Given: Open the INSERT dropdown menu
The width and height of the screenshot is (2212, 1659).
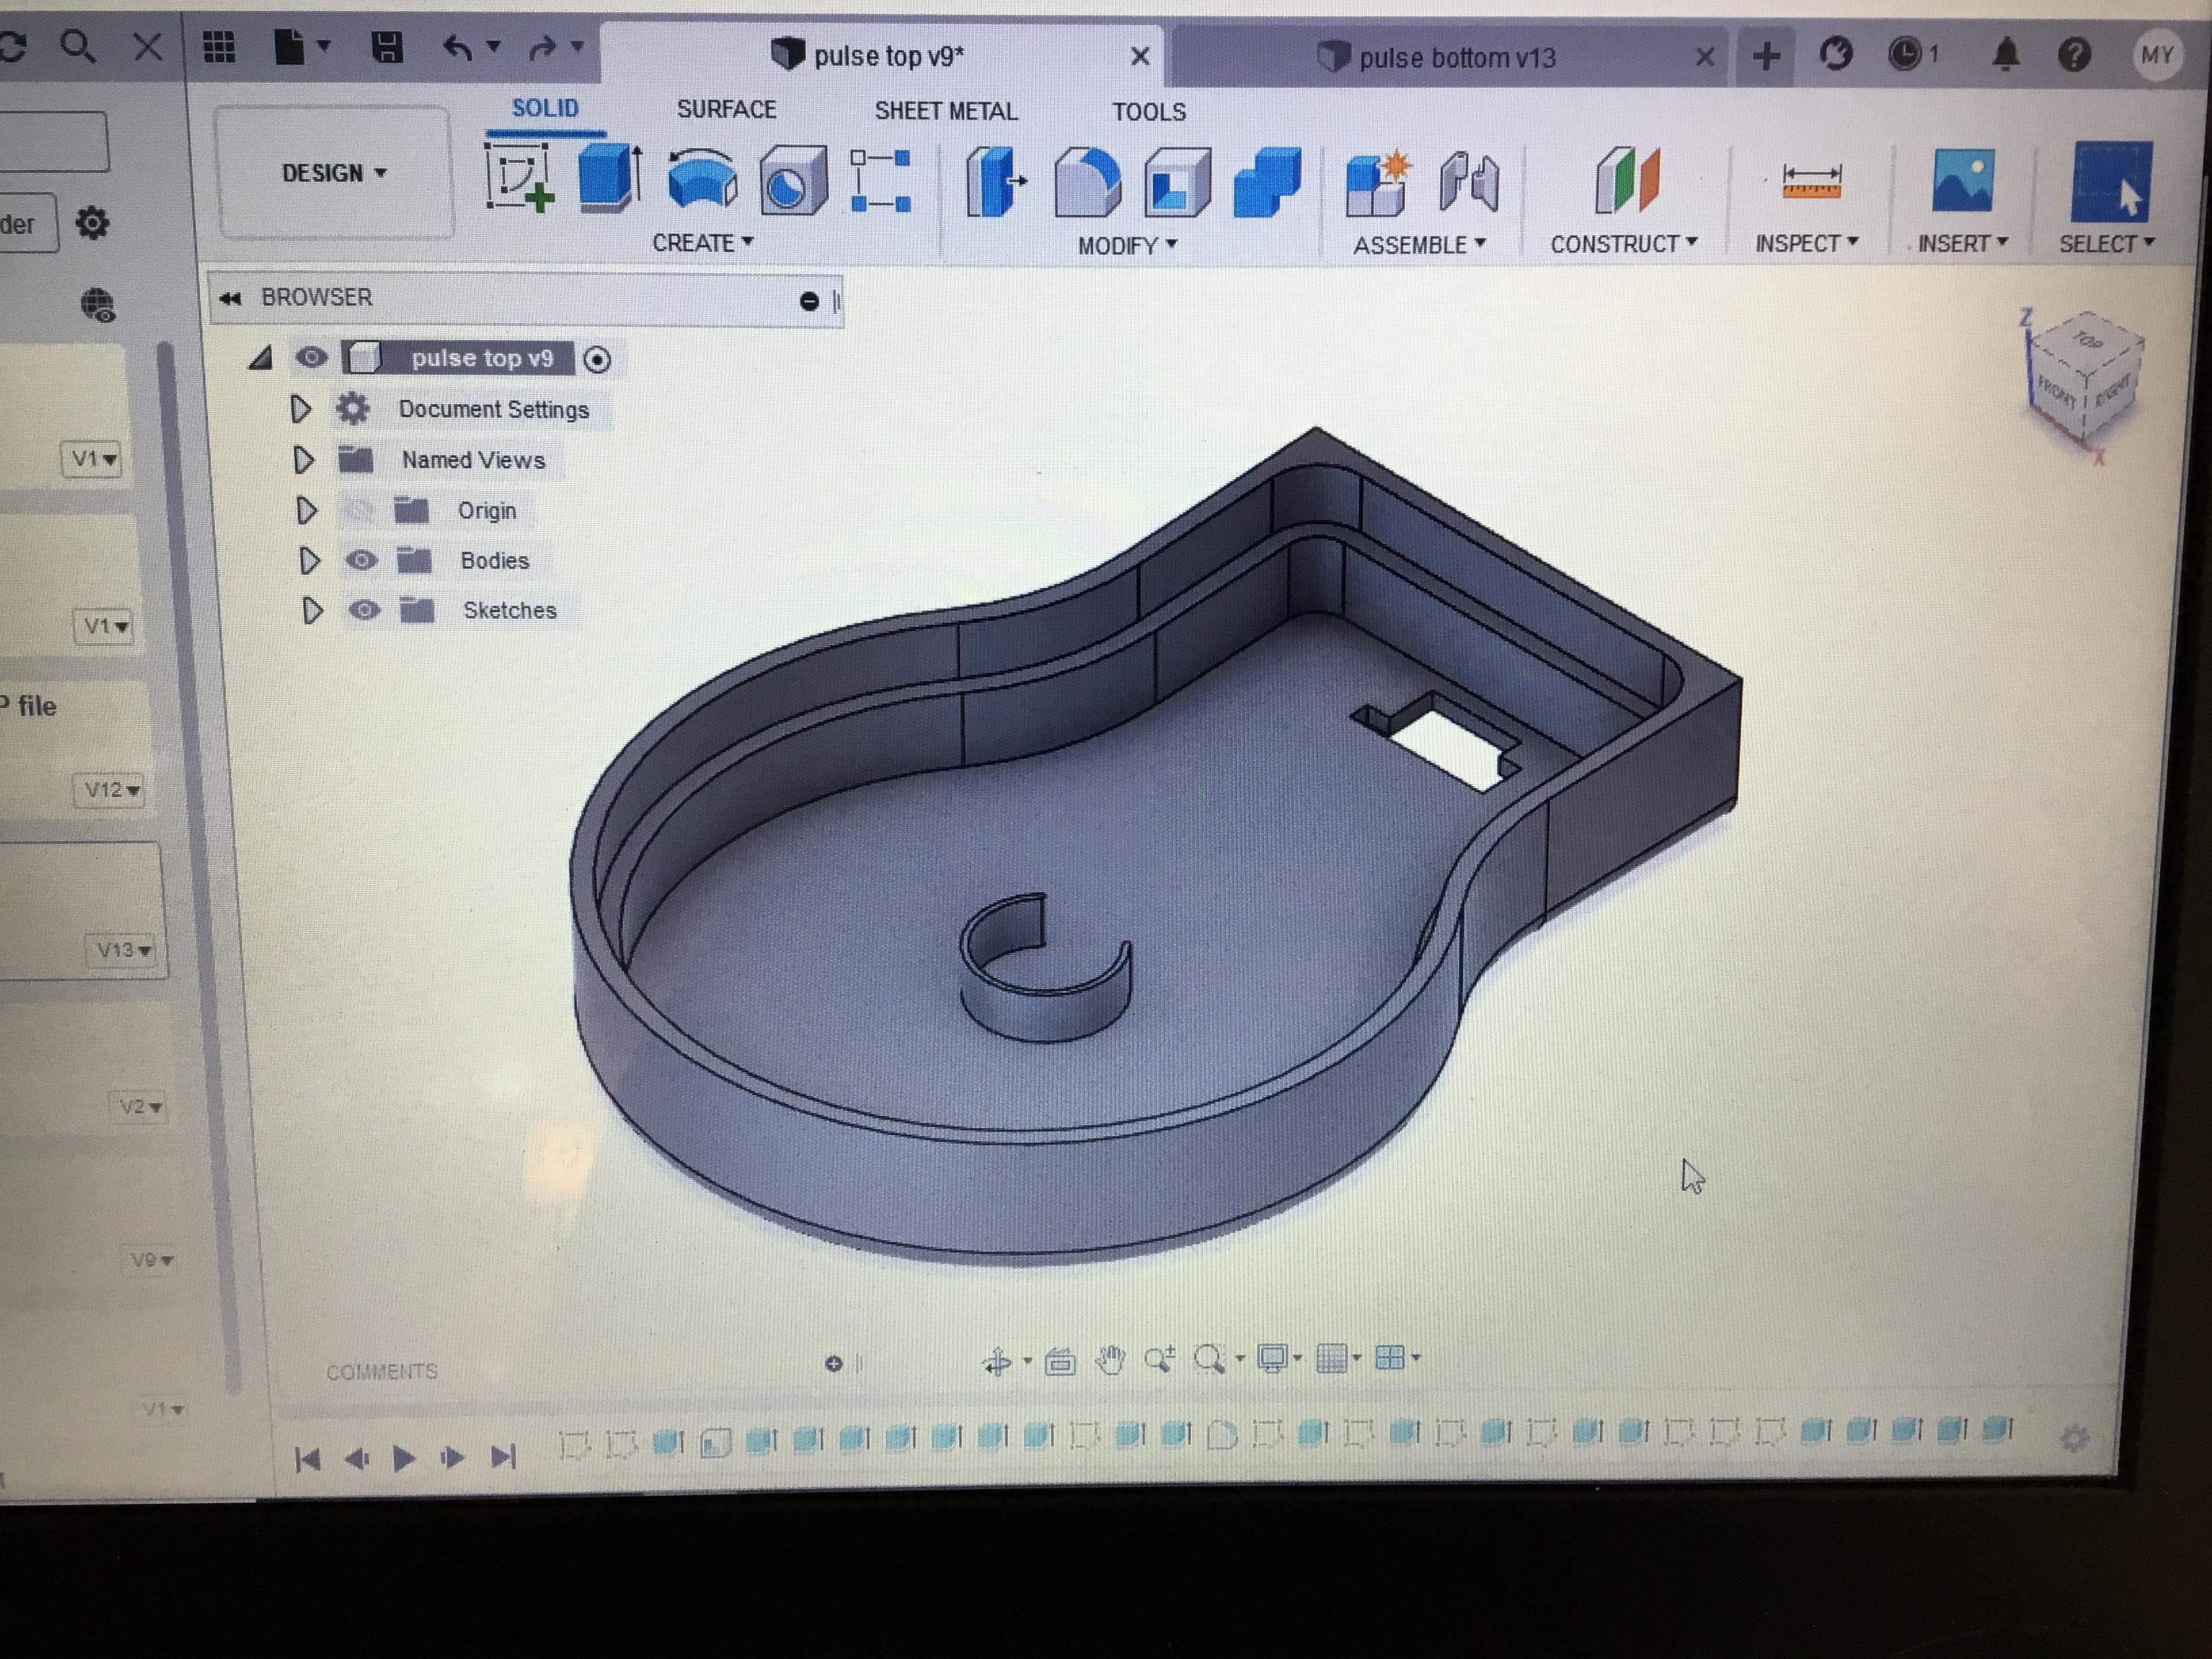Looking at the screenshot, I should (x=1962, y=243).
